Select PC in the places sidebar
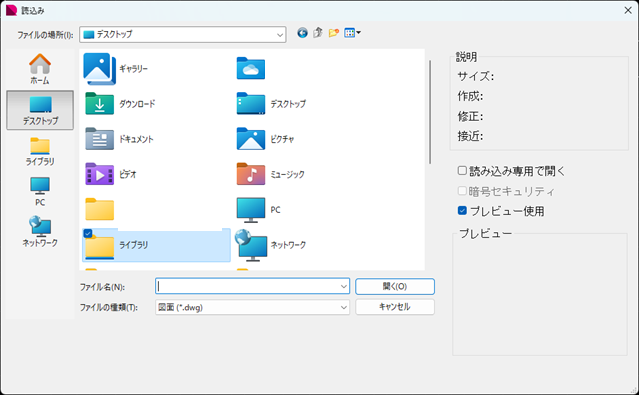Viewport: 639px width, 395px height. pos(40,192)
